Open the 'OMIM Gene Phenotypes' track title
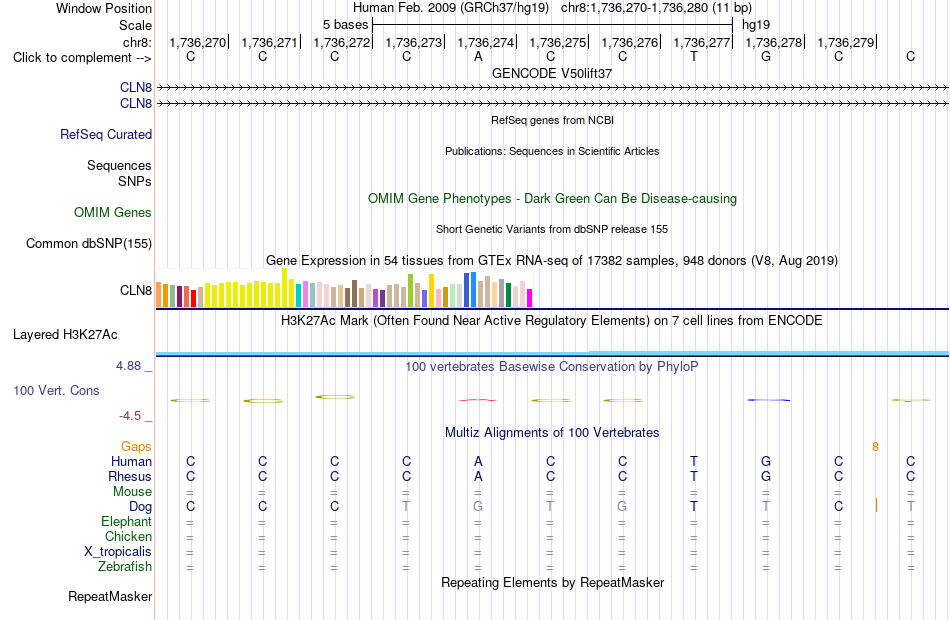Image resolution: width=950 pixels, height=620 pixels. [552, 199]
